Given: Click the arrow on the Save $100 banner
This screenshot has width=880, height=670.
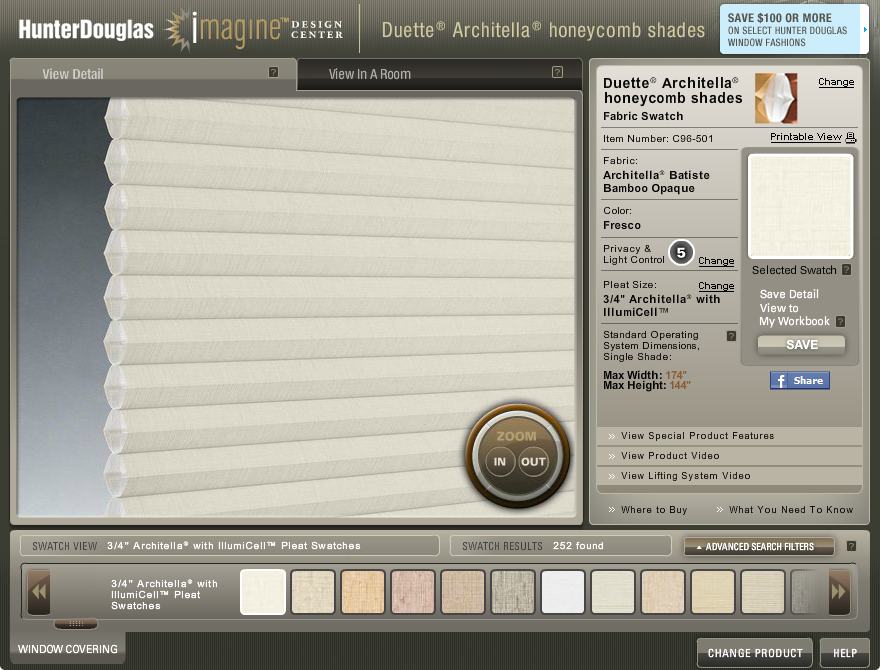Looking at the screenshot, I should click(865, 30).
